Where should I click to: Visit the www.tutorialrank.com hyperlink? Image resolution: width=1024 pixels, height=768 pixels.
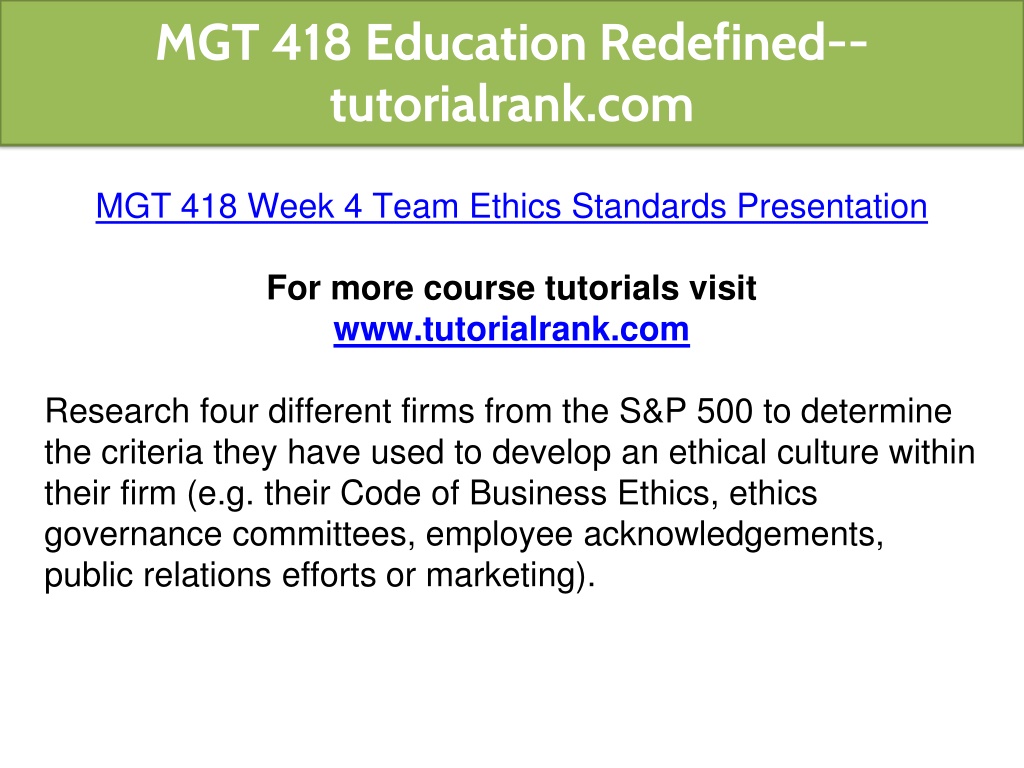tap(511, 329)
